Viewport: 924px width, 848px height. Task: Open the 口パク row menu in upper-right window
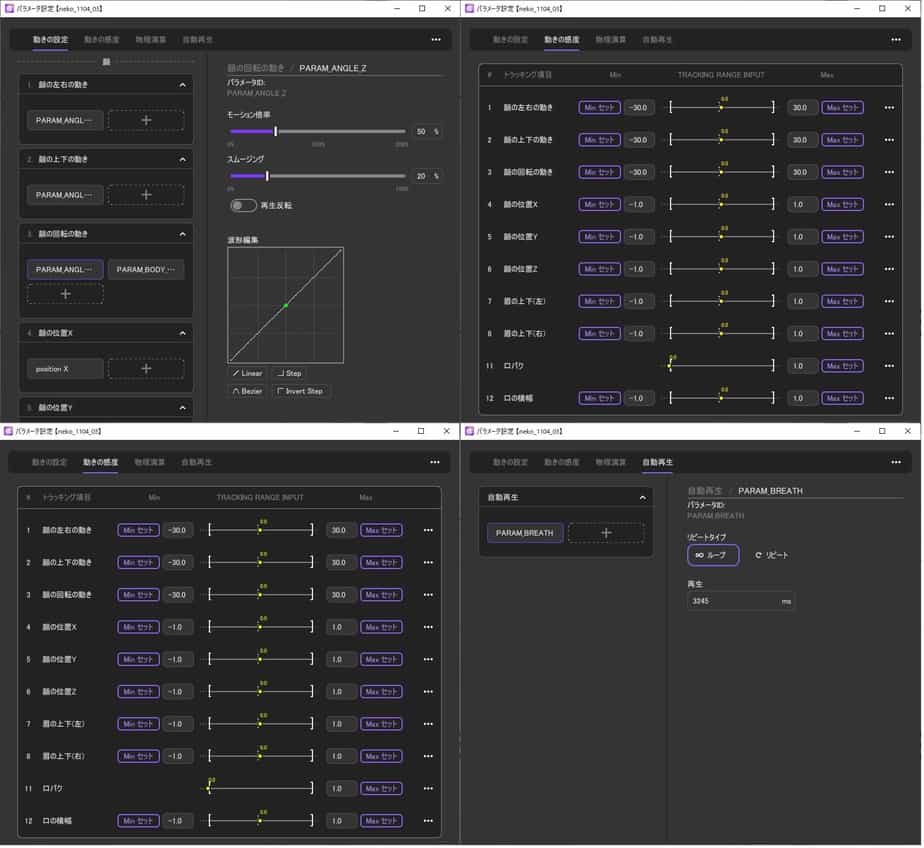click(889, 366)
